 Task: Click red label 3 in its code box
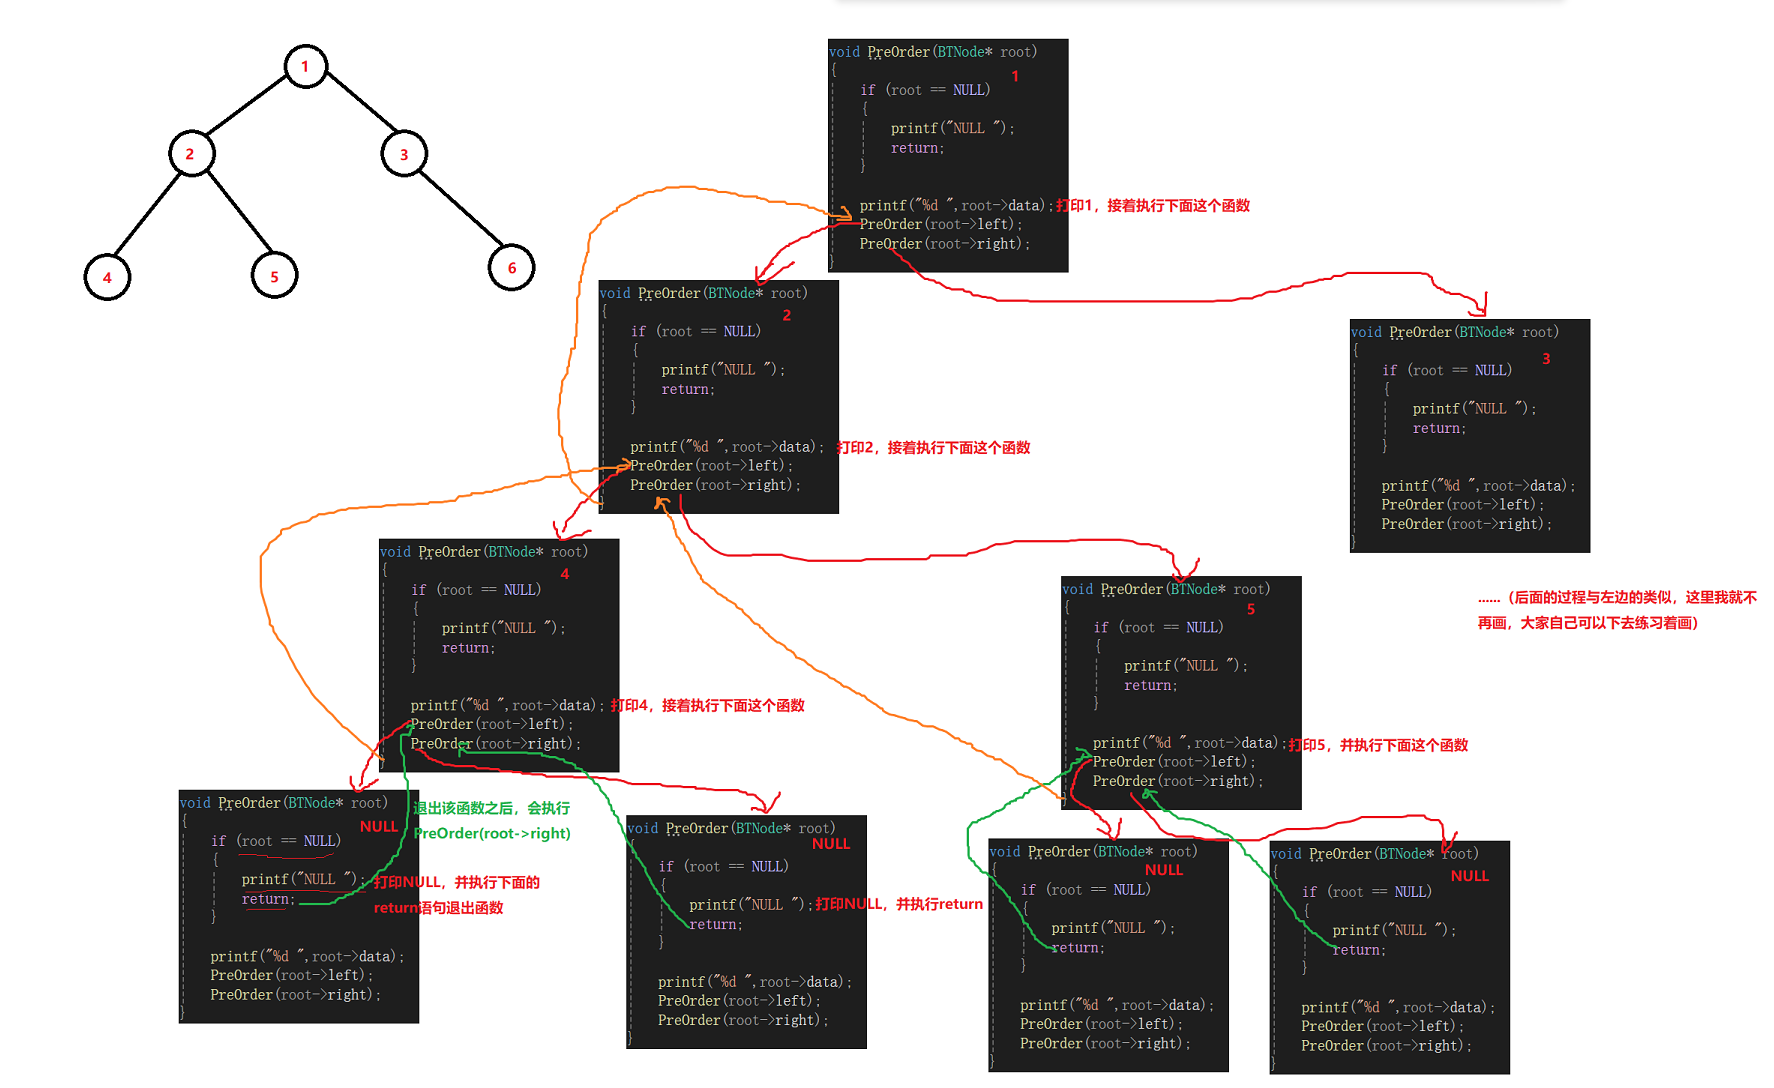point(1546,358)
